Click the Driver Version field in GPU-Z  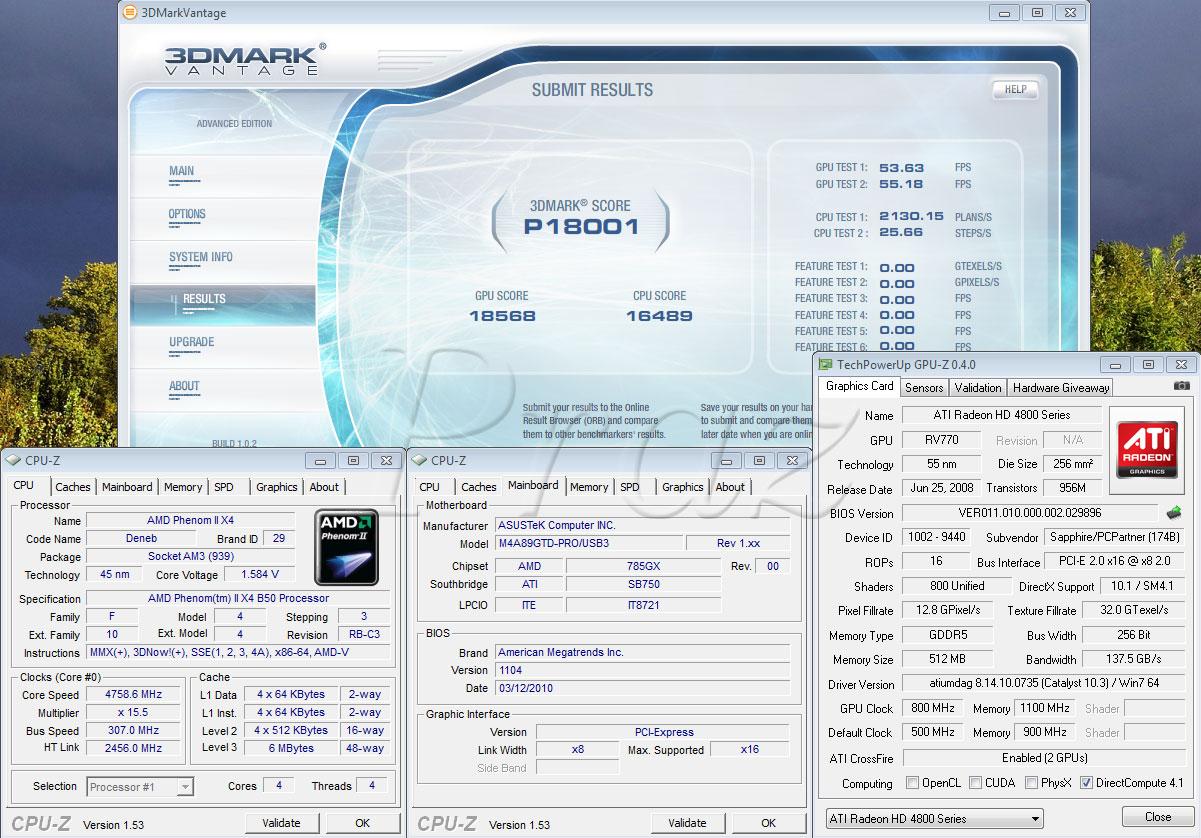click(1043, 684)
